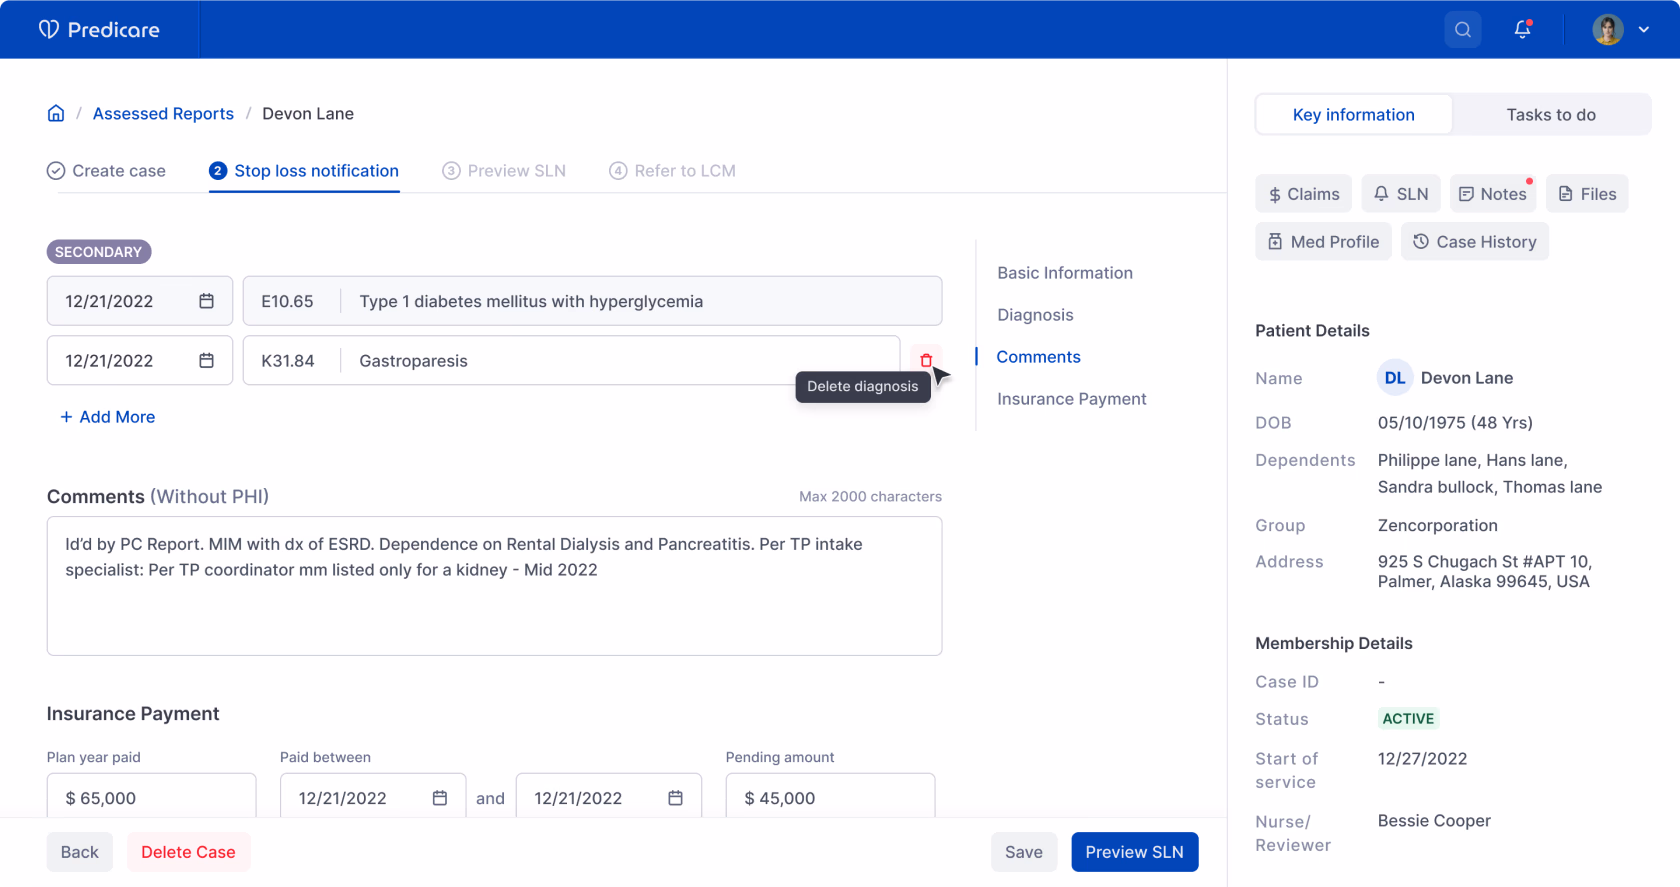Jump to Comments section
The width and height of the screenshot is (1680, 887).
click(x=1038, y=357)
